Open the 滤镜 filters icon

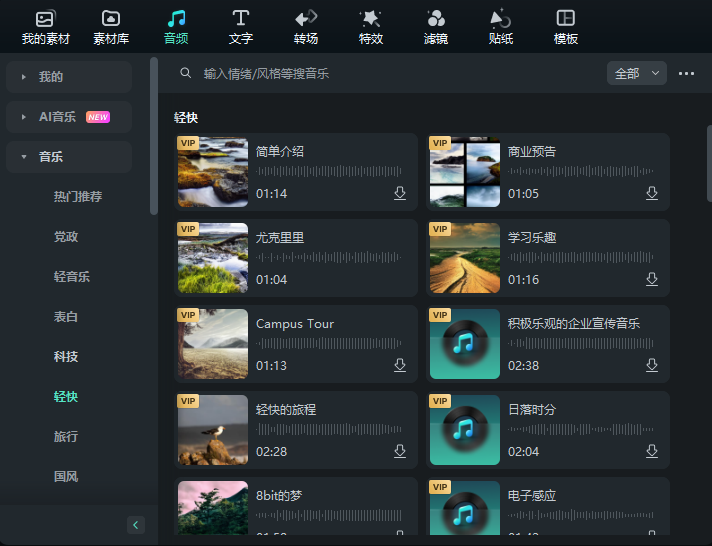tap(436, 19)
